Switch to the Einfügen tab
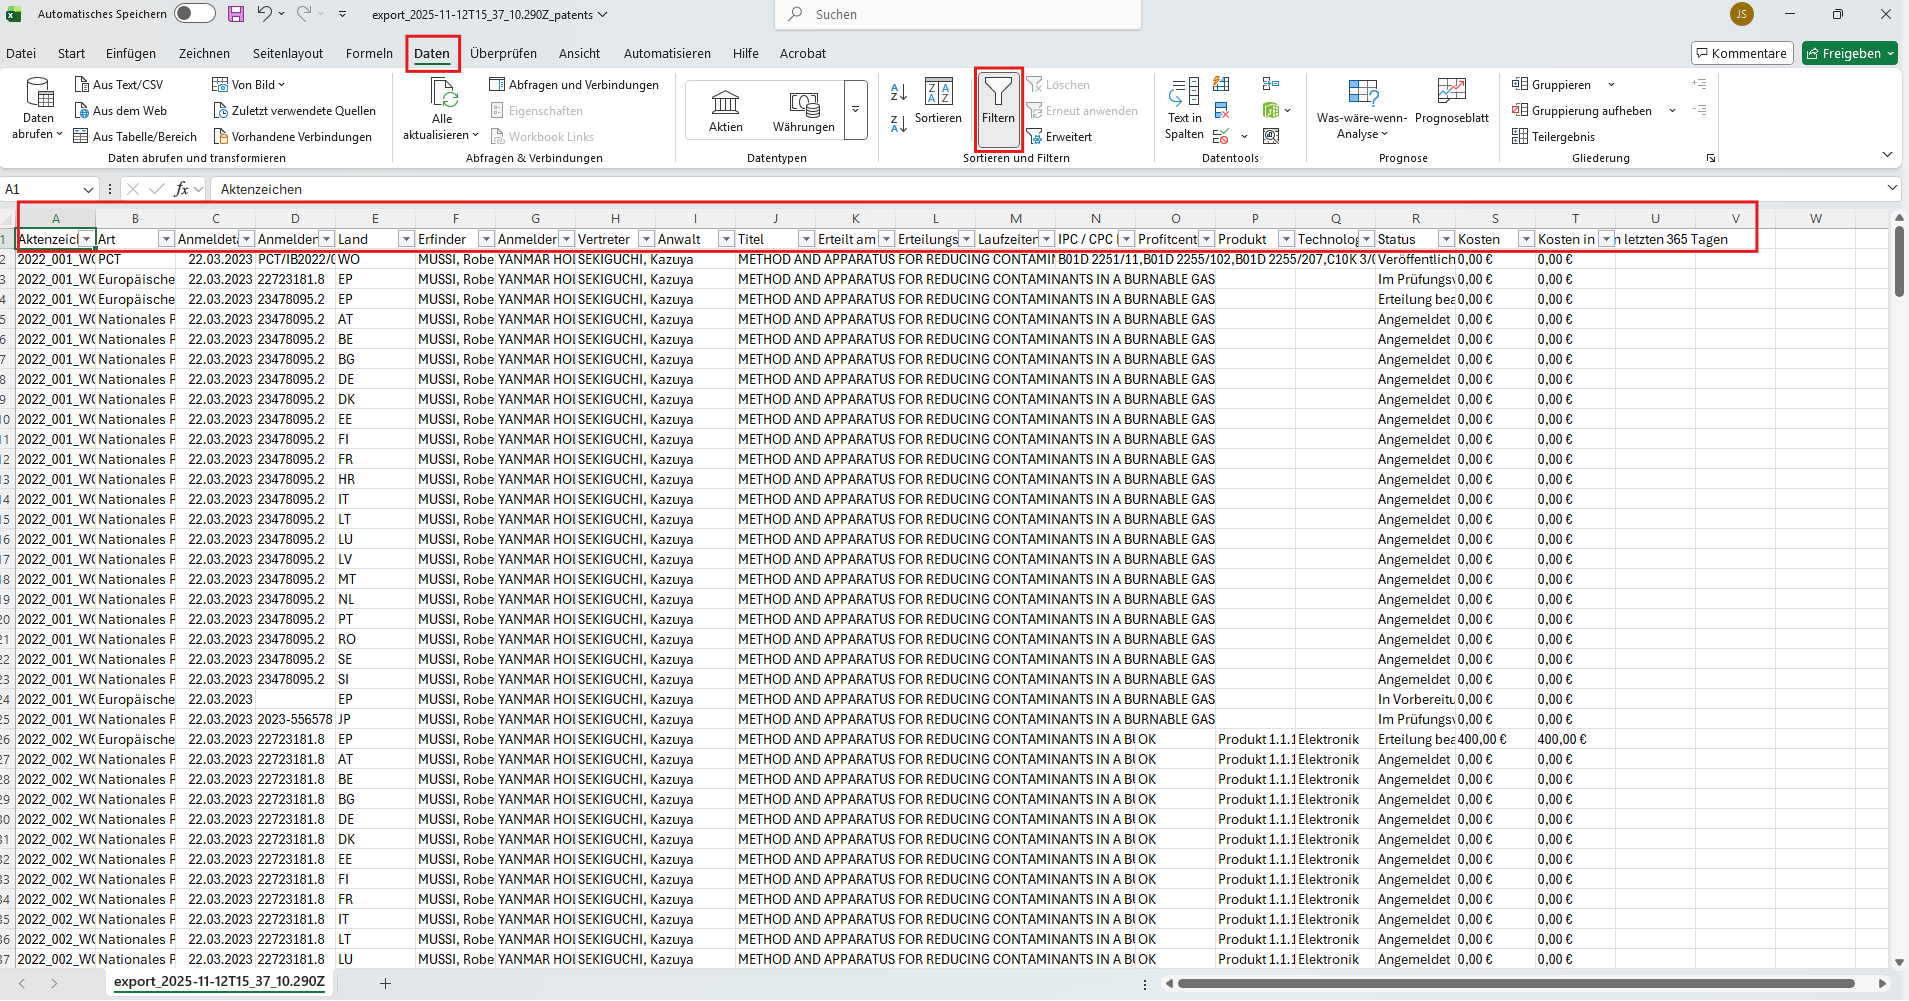This screenshot has width=1909, height=1001. (x=131, y=54)
